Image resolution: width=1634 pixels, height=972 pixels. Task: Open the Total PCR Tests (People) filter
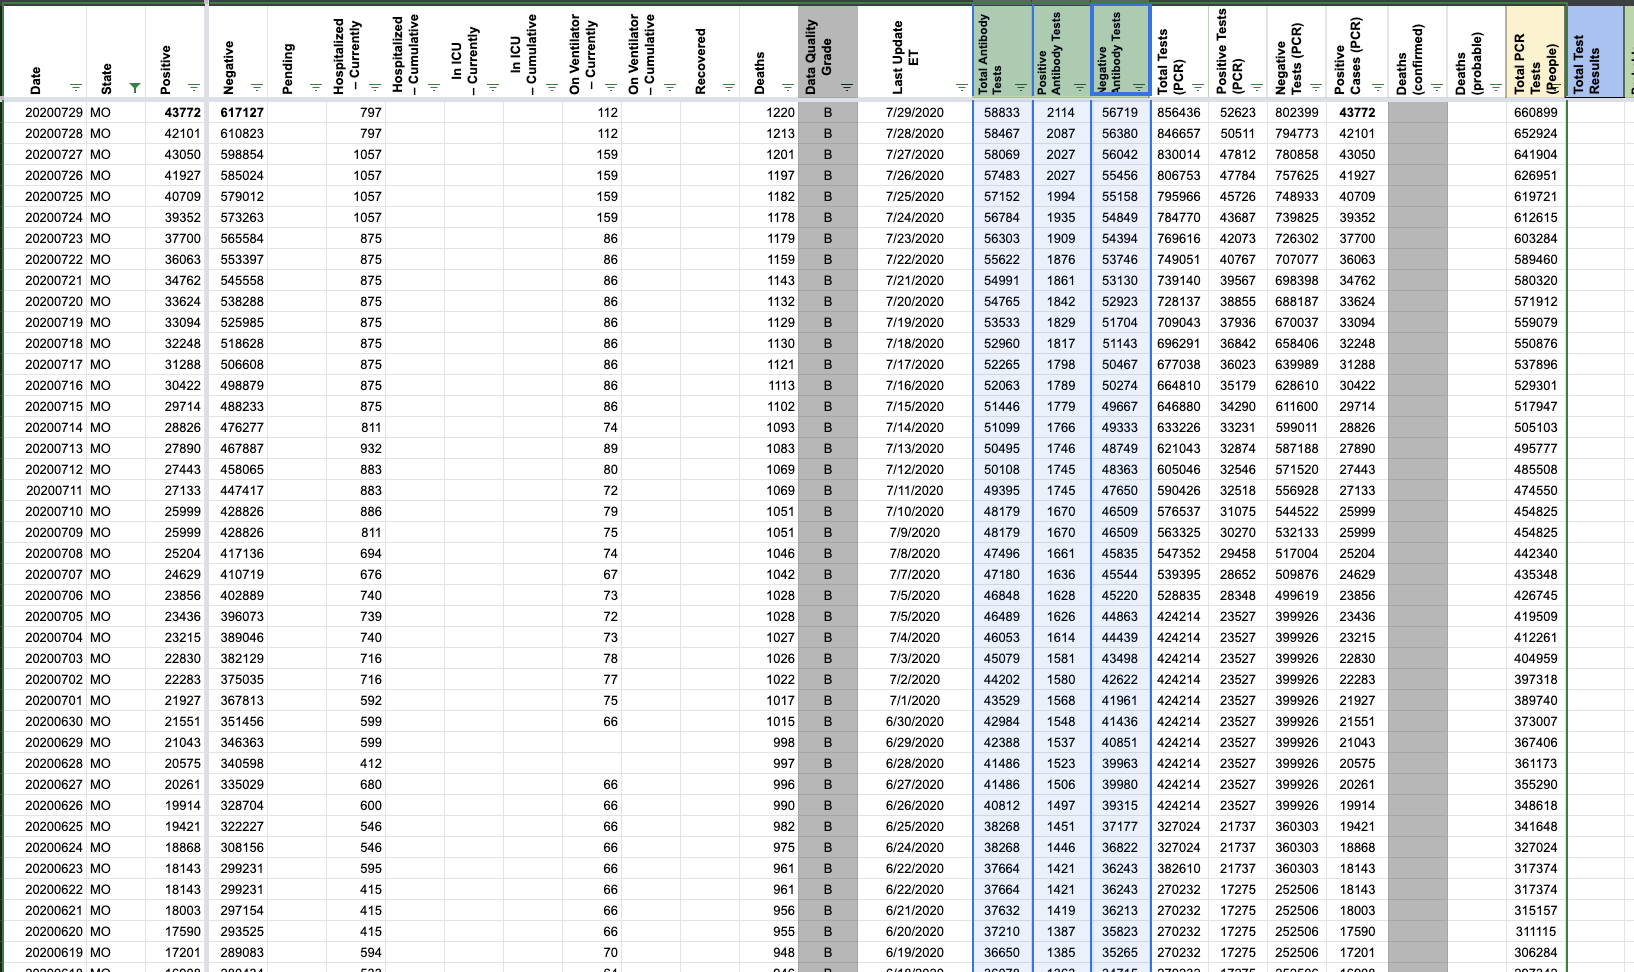click(x=1553, y=88)
